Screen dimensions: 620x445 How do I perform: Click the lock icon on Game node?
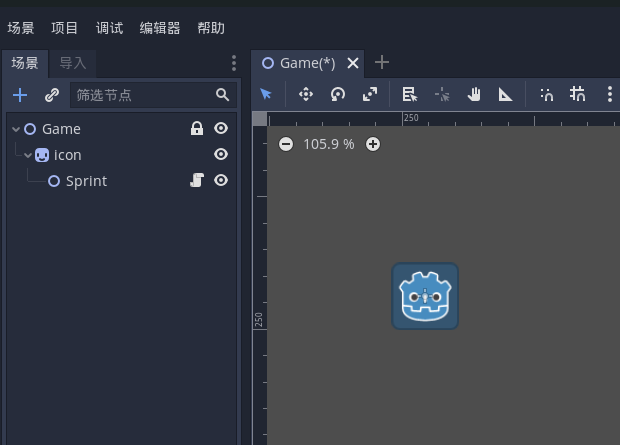(197, 129)
